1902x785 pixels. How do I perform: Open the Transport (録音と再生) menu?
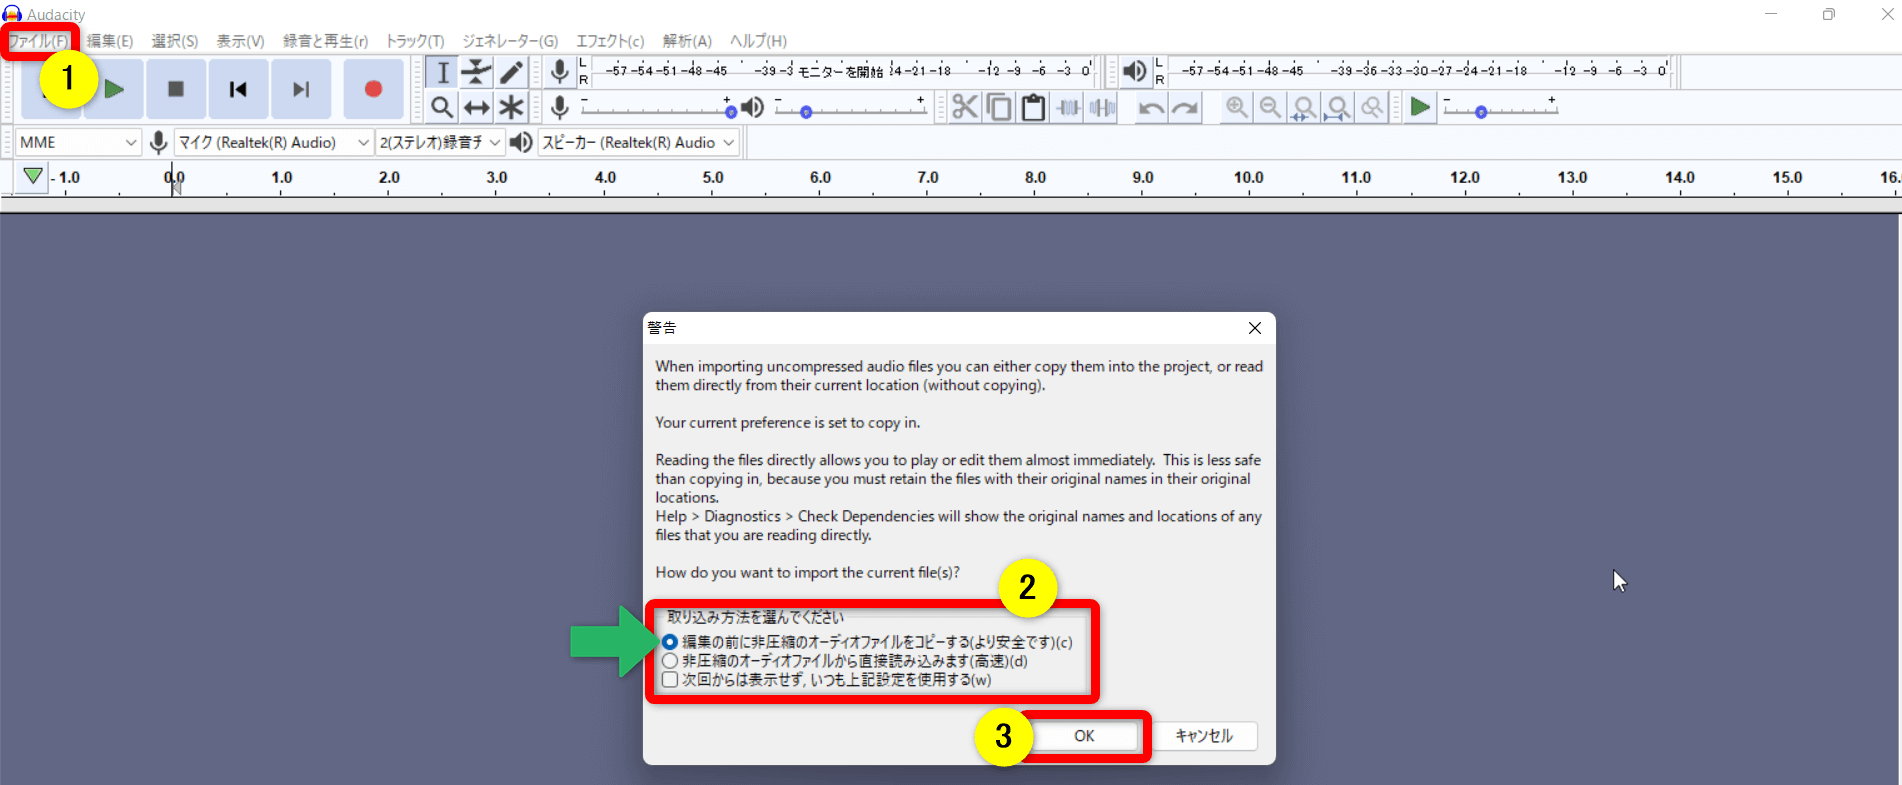[x=325, y=41]
